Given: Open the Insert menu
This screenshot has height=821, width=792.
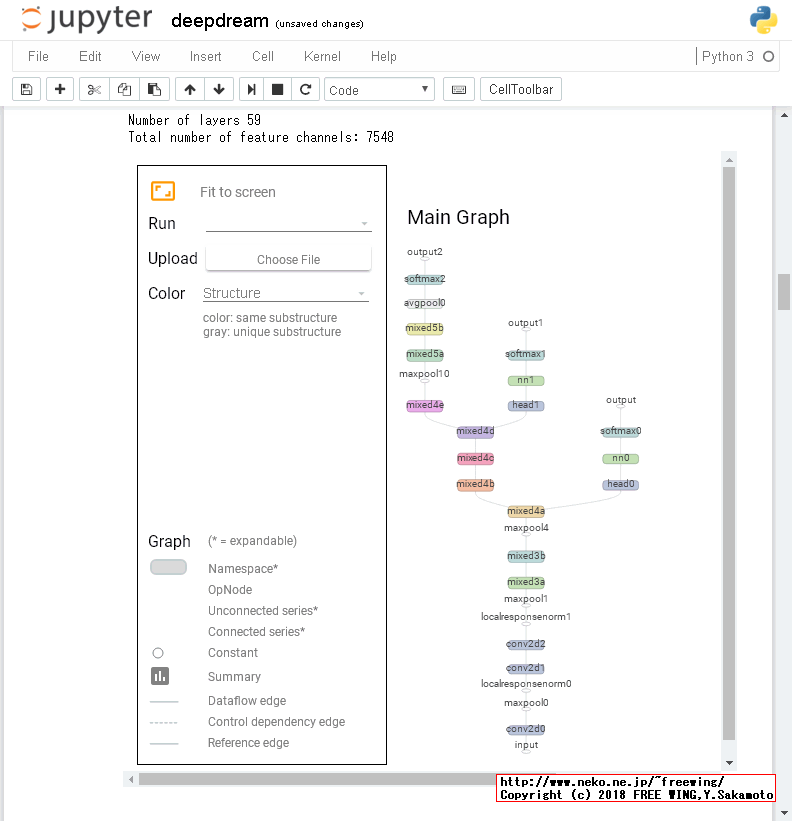Looking at the screenshot, I should coord(206,56).
